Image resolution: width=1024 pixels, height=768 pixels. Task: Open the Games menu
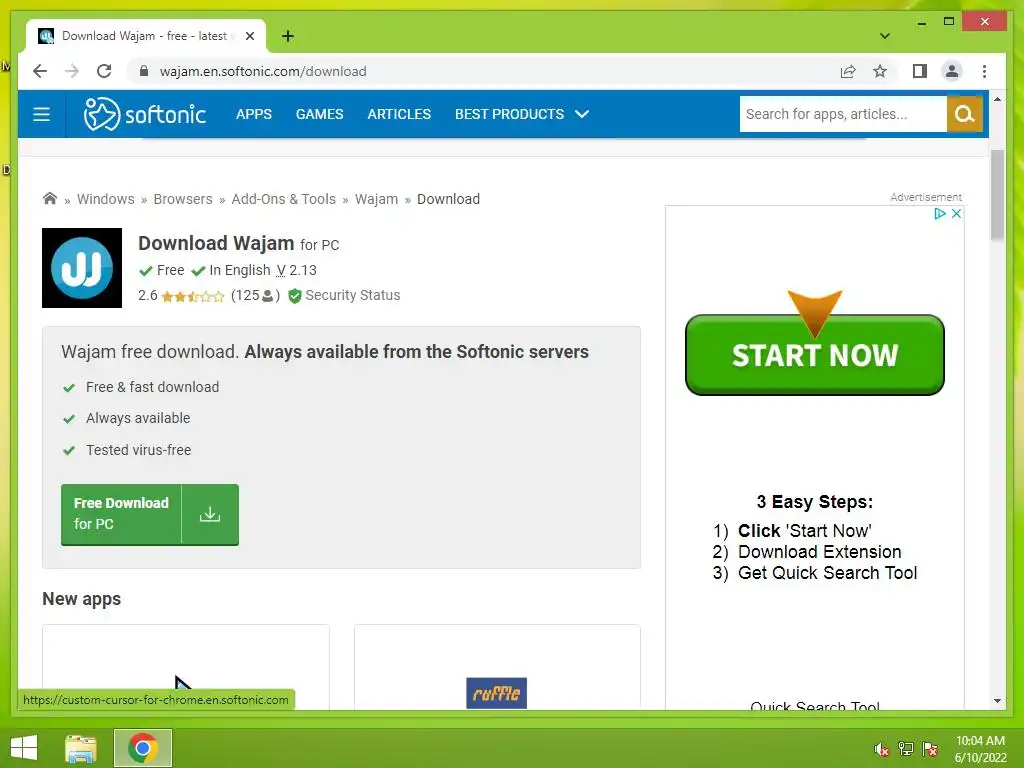(319, 114)
